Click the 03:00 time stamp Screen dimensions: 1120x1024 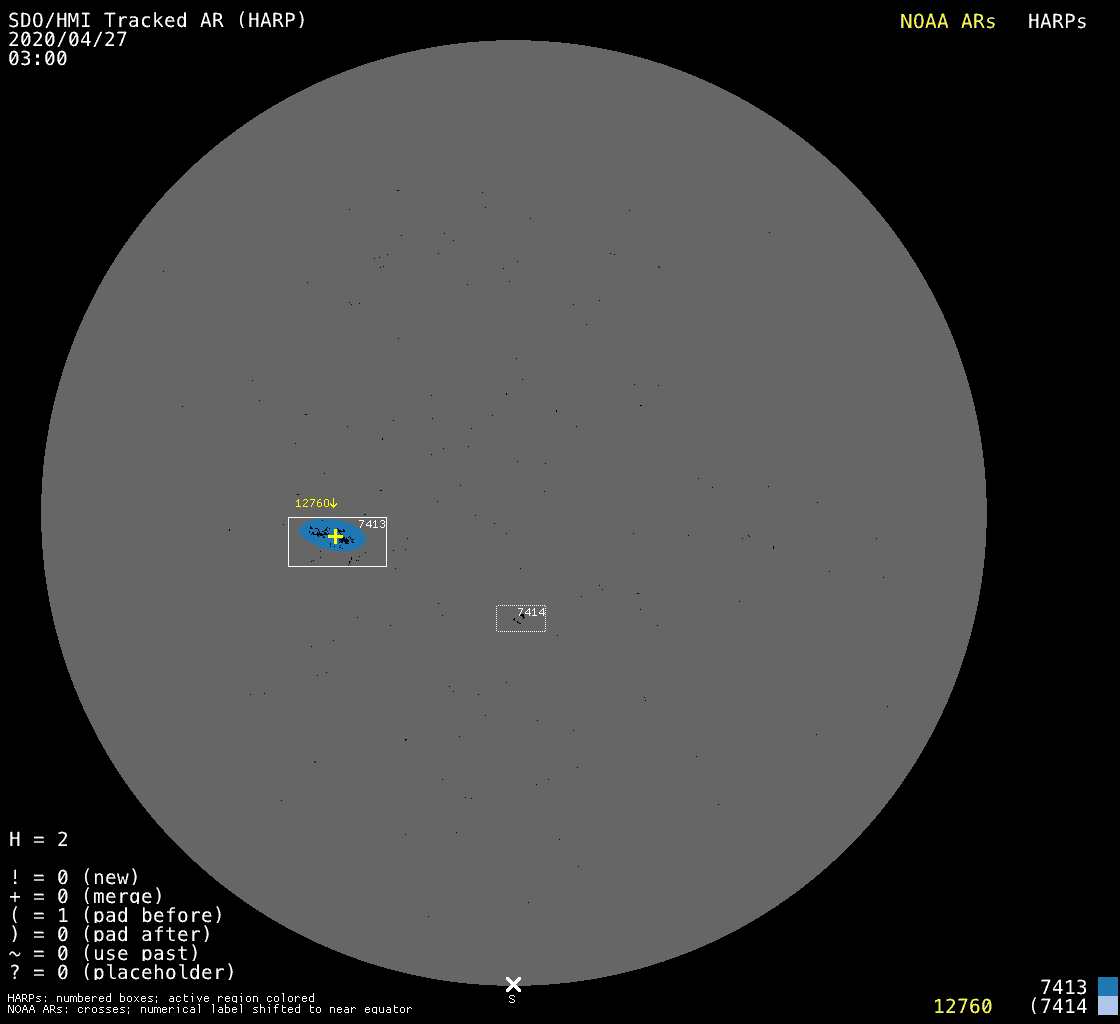[x=38, y=58]
